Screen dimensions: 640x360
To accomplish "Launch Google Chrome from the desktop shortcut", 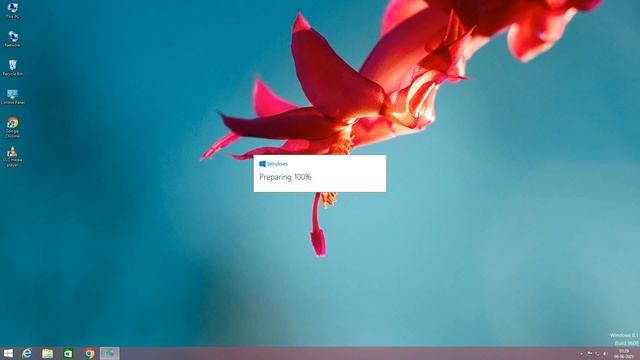I will pyautogui.click(x=13, y=127).
